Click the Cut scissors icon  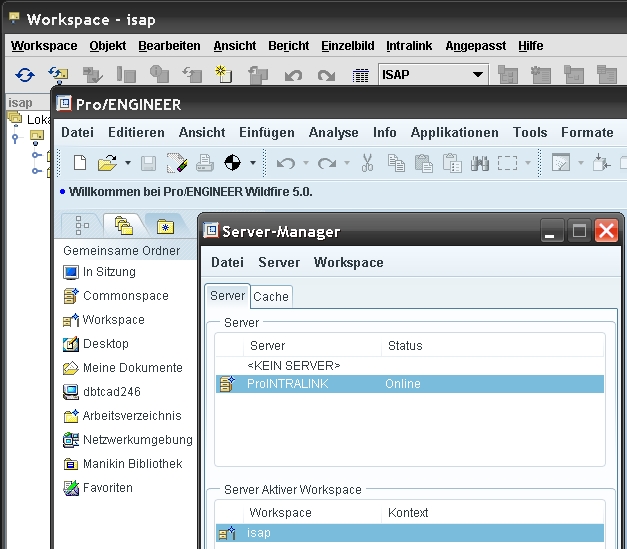coord(367,163)
